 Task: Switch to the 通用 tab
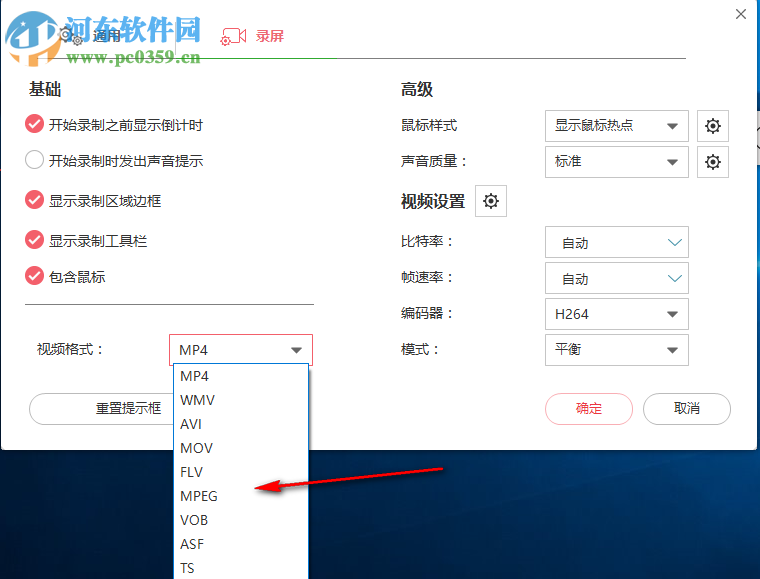107,36
